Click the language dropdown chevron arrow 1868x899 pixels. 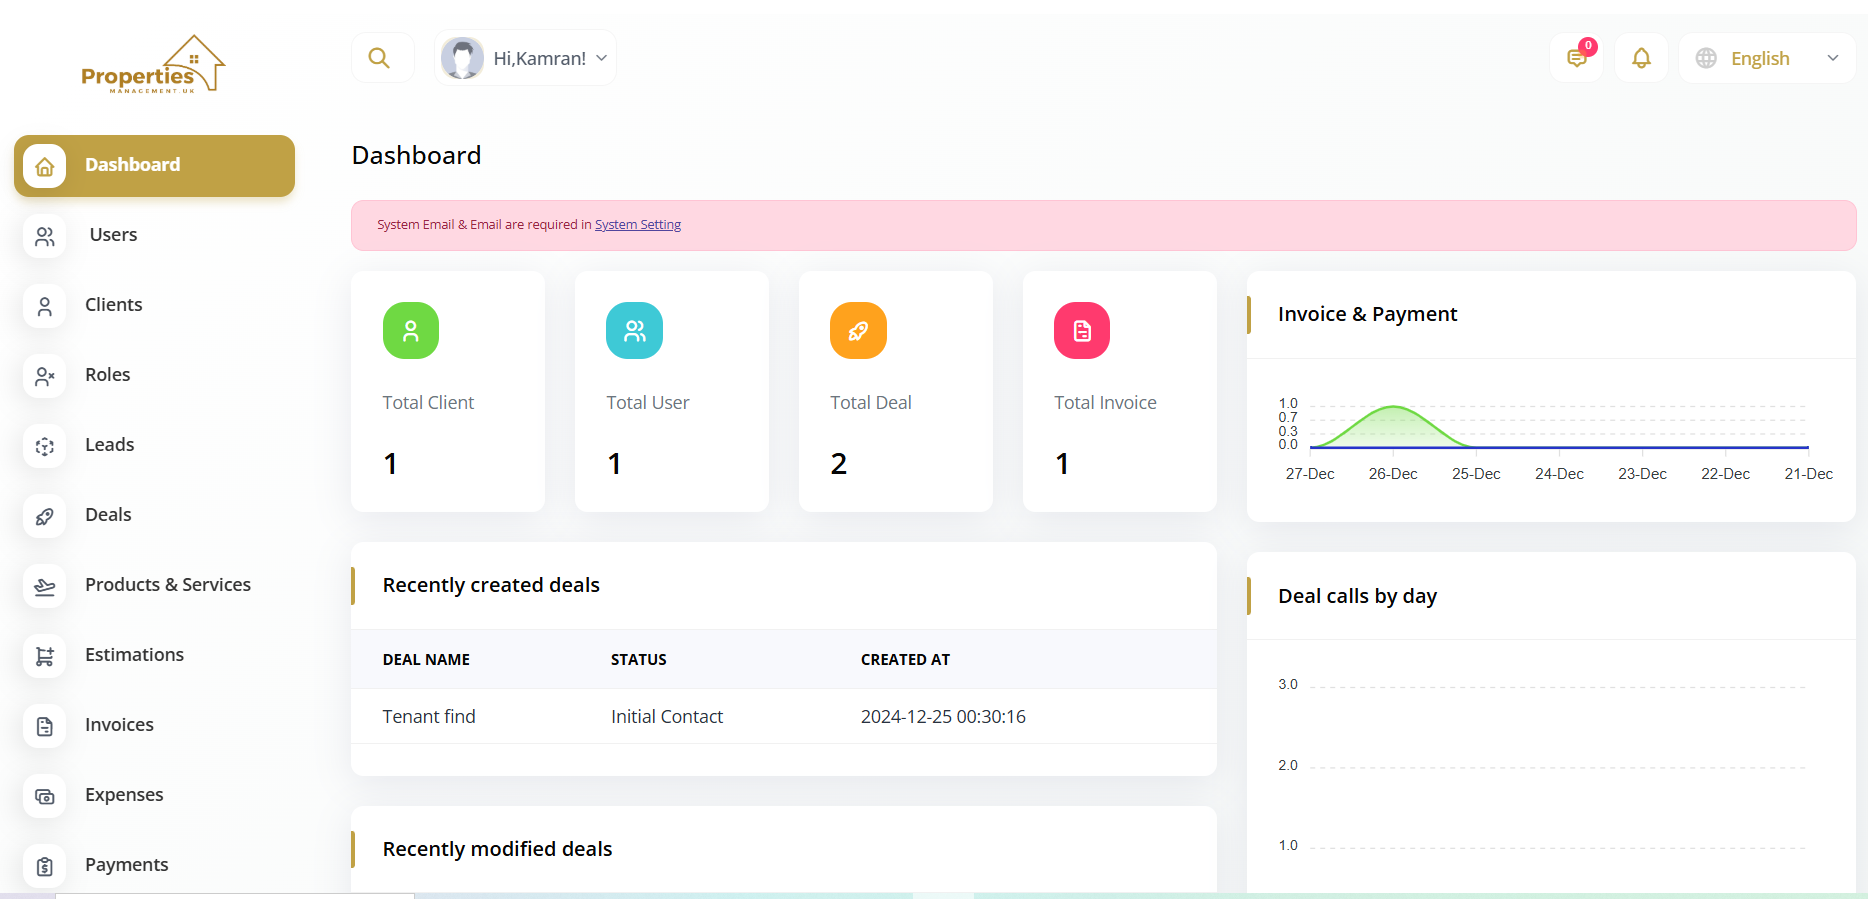tap(1832, 58)
